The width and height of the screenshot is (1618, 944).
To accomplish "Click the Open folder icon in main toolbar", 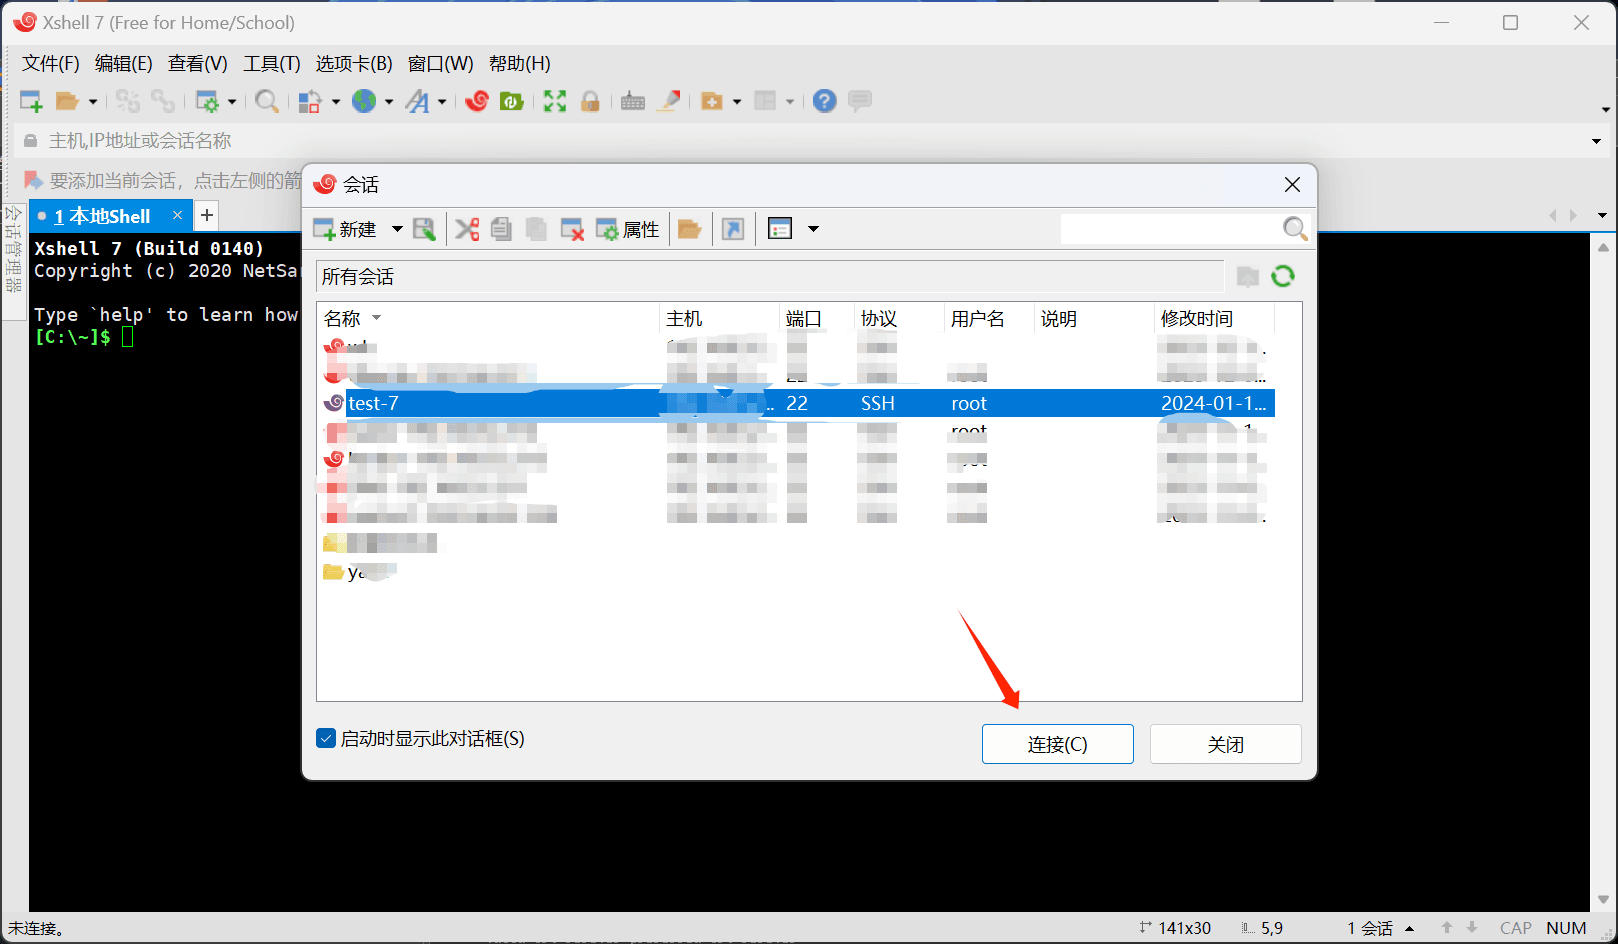I will click(67, 101).
